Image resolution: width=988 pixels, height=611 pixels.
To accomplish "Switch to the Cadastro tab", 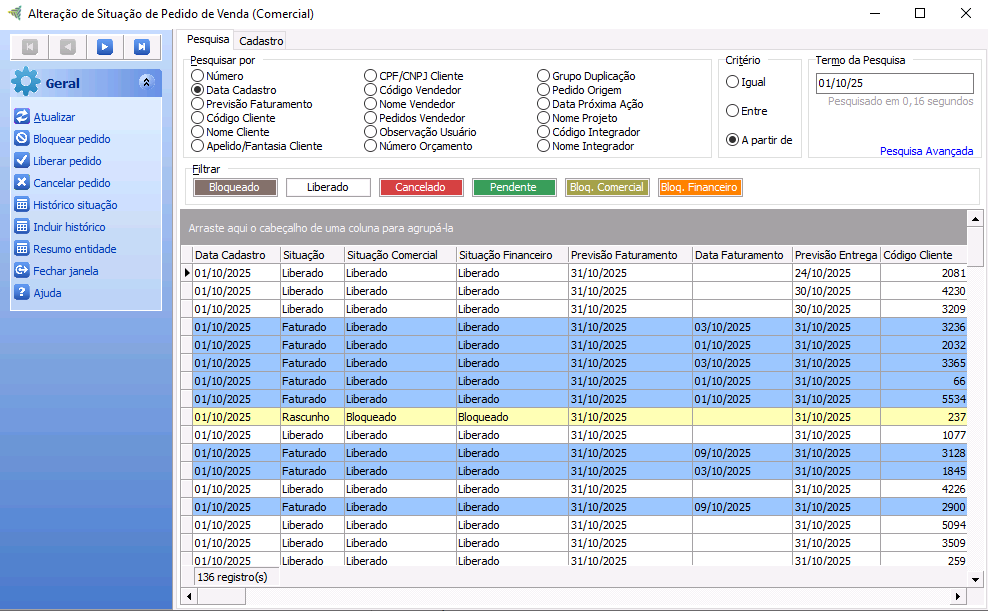I will click(261, 41).
